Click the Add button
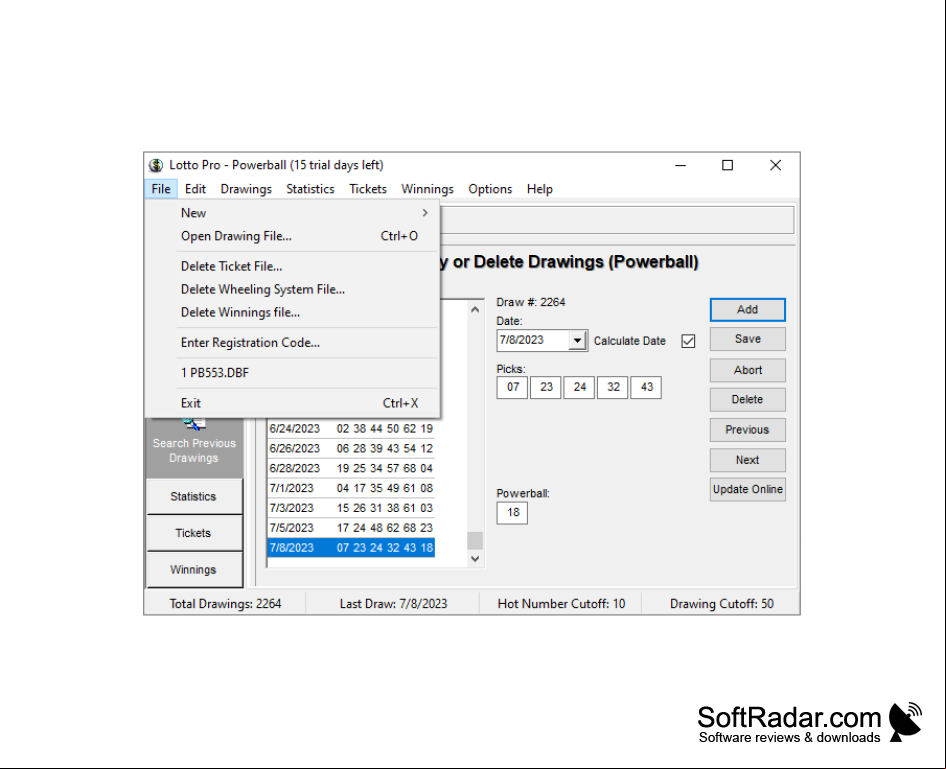This screenshot has width=946, height=769. point(748,309)
